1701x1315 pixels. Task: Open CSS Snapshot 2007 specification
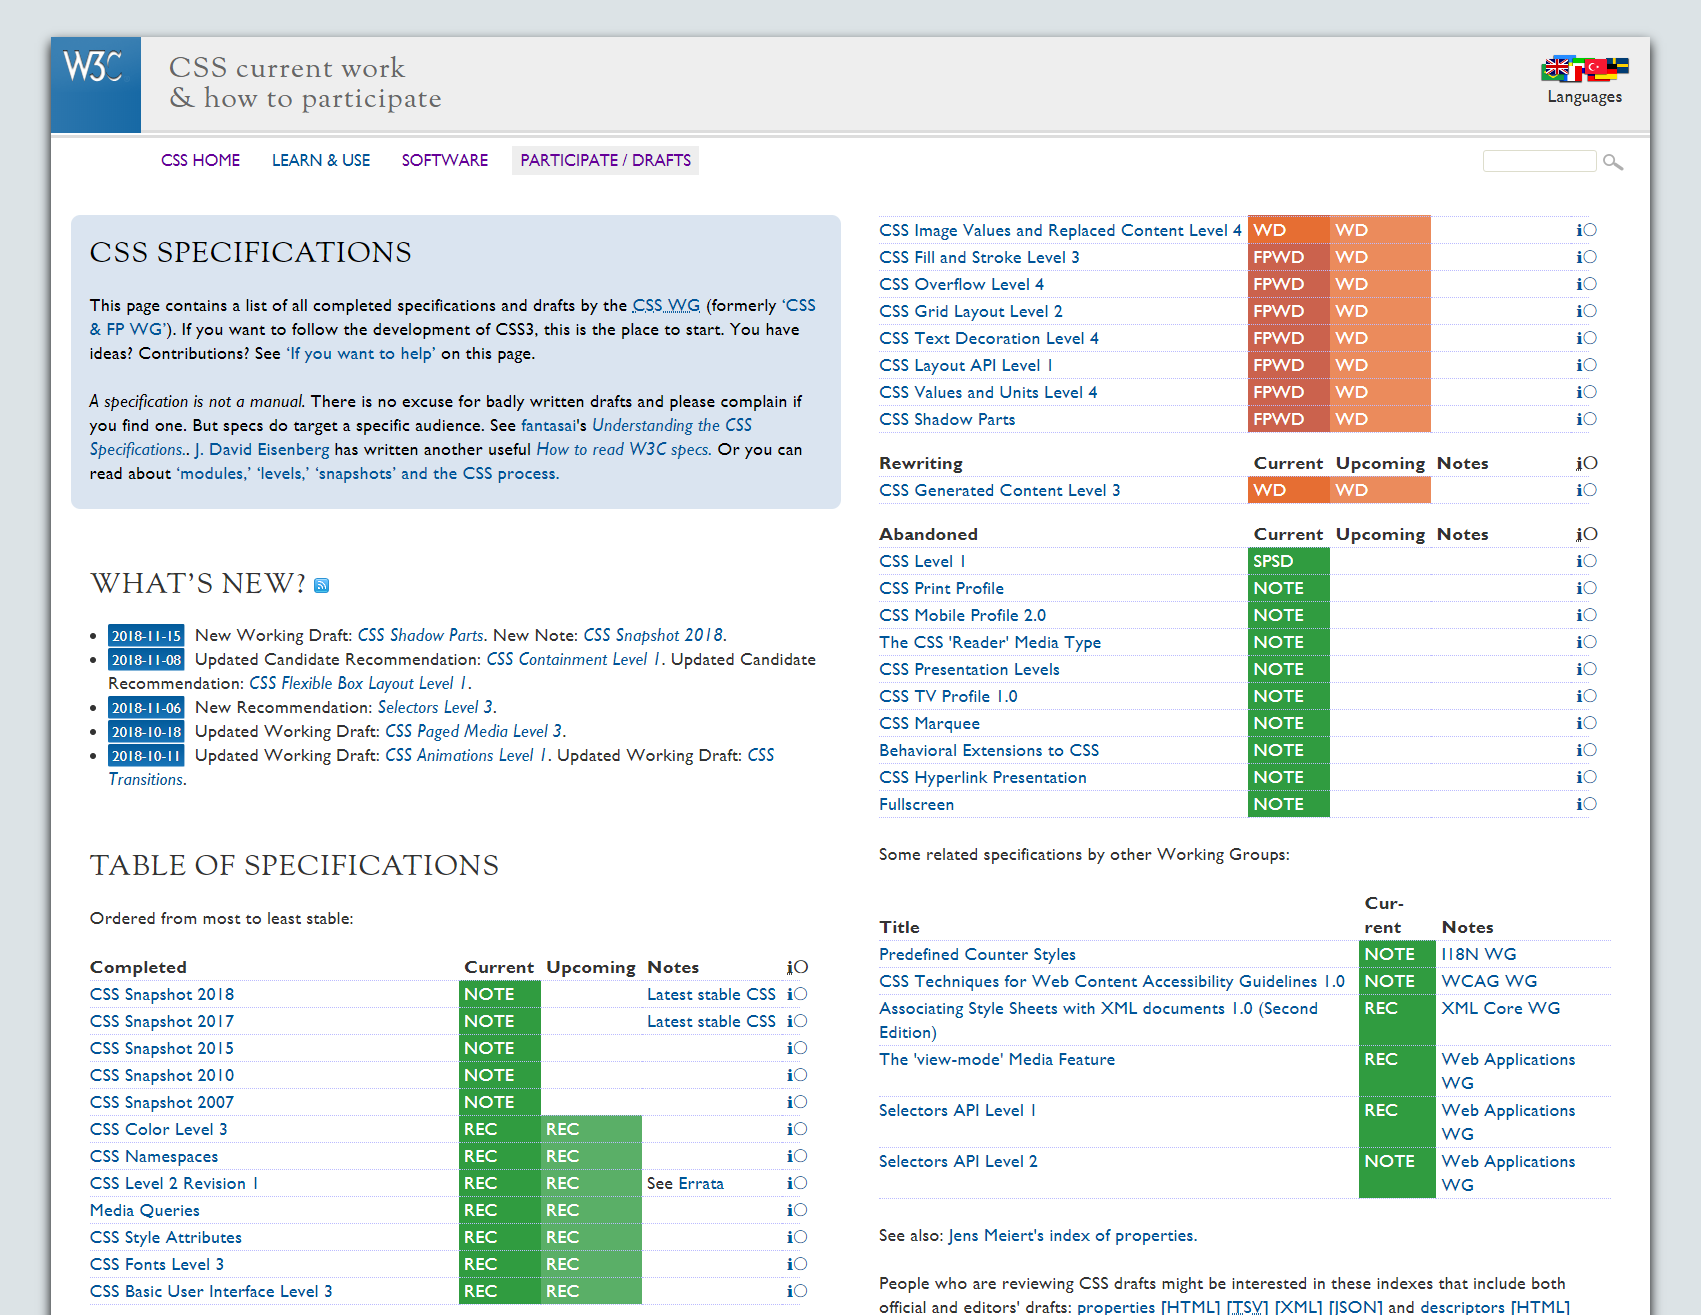(162, 1102)
